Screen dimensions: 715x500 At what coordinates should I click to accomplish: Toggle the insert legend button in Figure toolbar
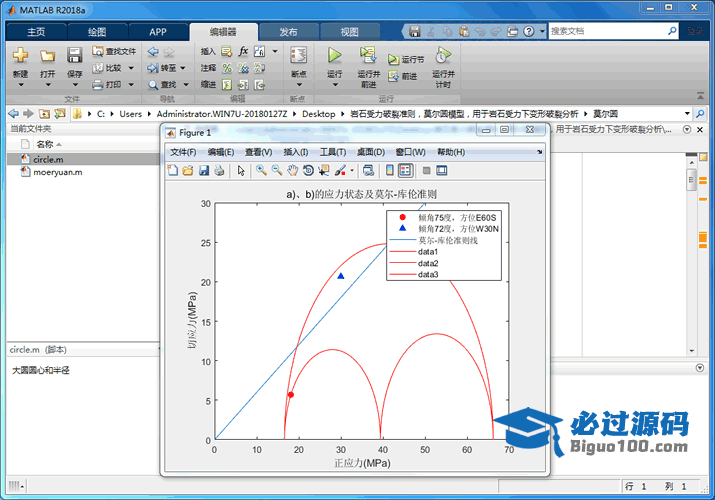pyautogui.click(x=406, y=170)
